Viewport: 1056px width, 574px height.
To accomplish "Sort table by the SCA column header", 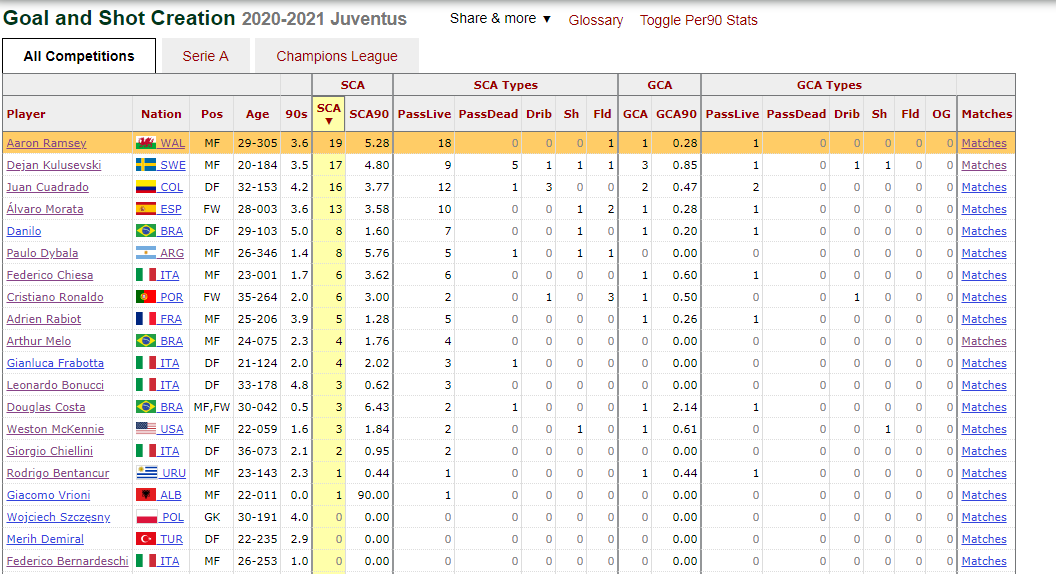I will coord(329,113).
